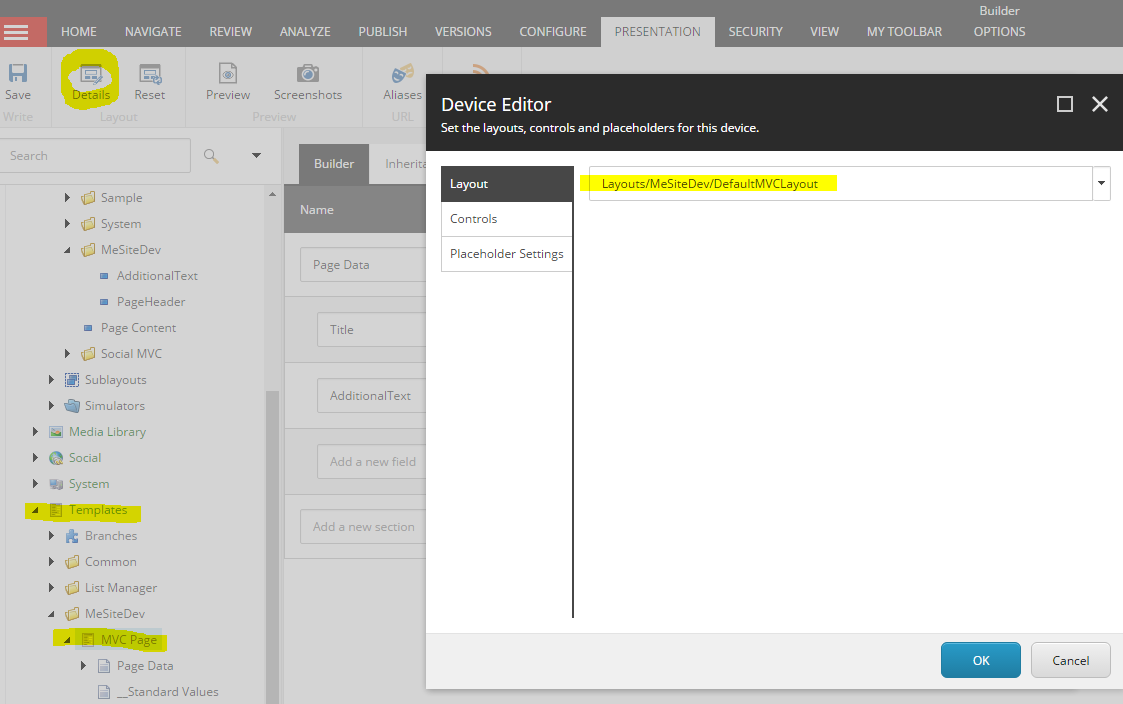The image size is (1123, 704).
Task: Select the Branches puzzle icon
Action: [72, 536]
